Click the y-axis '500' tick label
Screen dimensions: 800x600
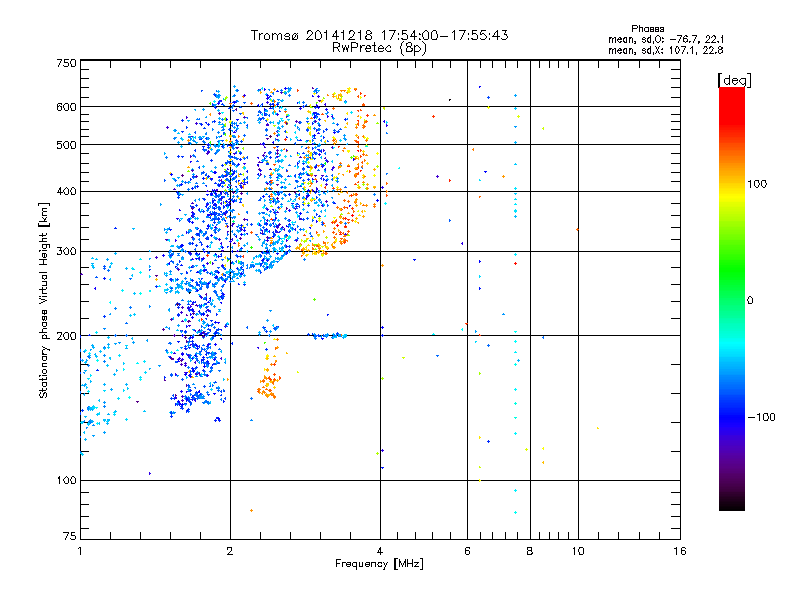tap(66, 145)
